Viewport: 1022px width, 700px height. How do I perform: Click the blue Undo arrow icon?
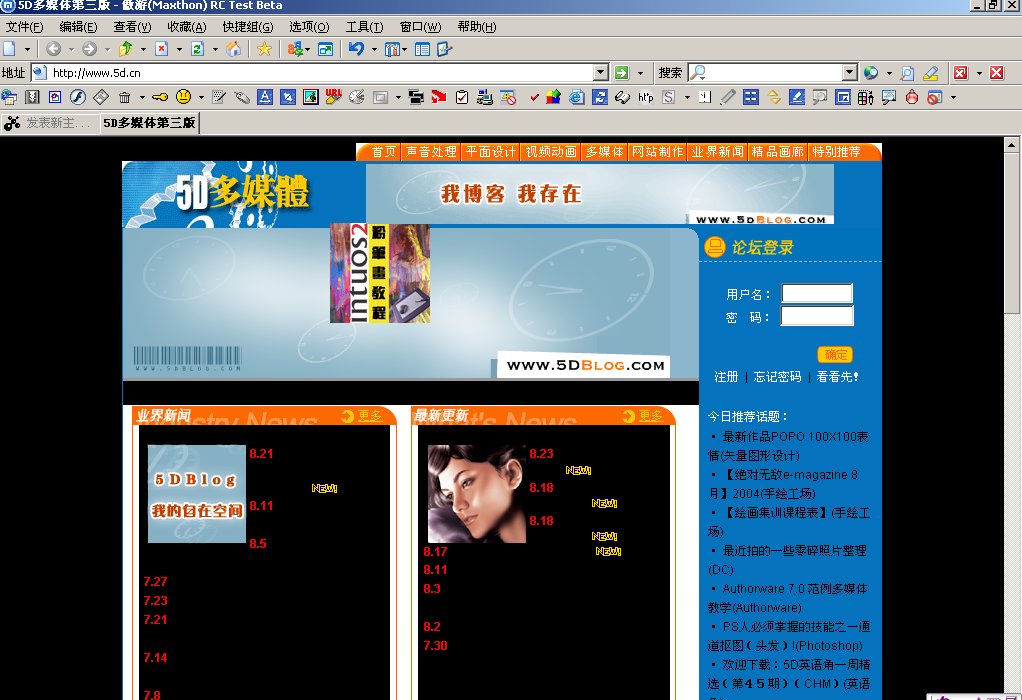point(356,49)
